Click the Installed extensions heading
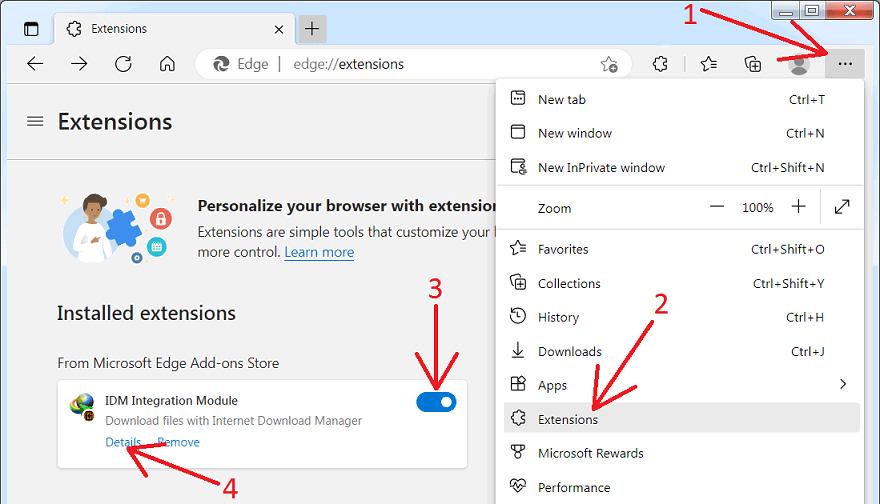 pyautogui.click(x=146, y=313)
